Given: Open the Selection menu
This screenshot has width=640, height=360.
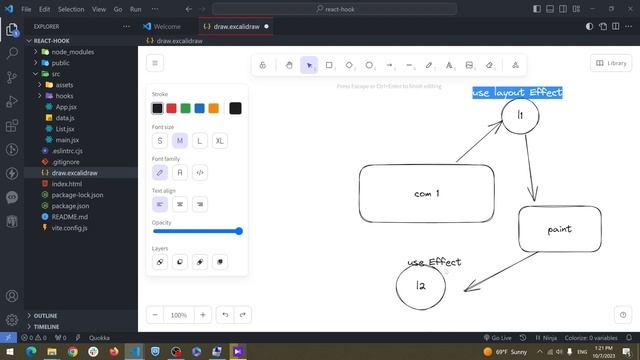Looking at the screenshot, I should (71, 9).
